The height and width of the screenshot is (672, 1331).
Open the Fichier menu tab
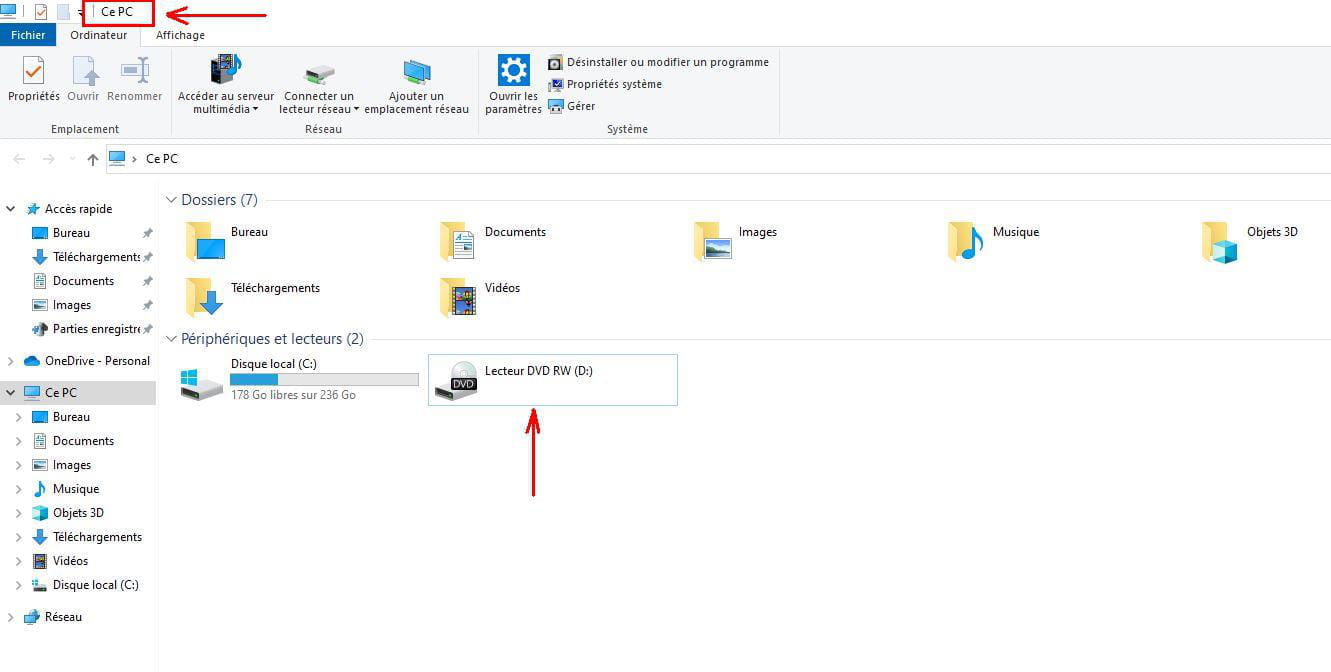pos(28,35)
